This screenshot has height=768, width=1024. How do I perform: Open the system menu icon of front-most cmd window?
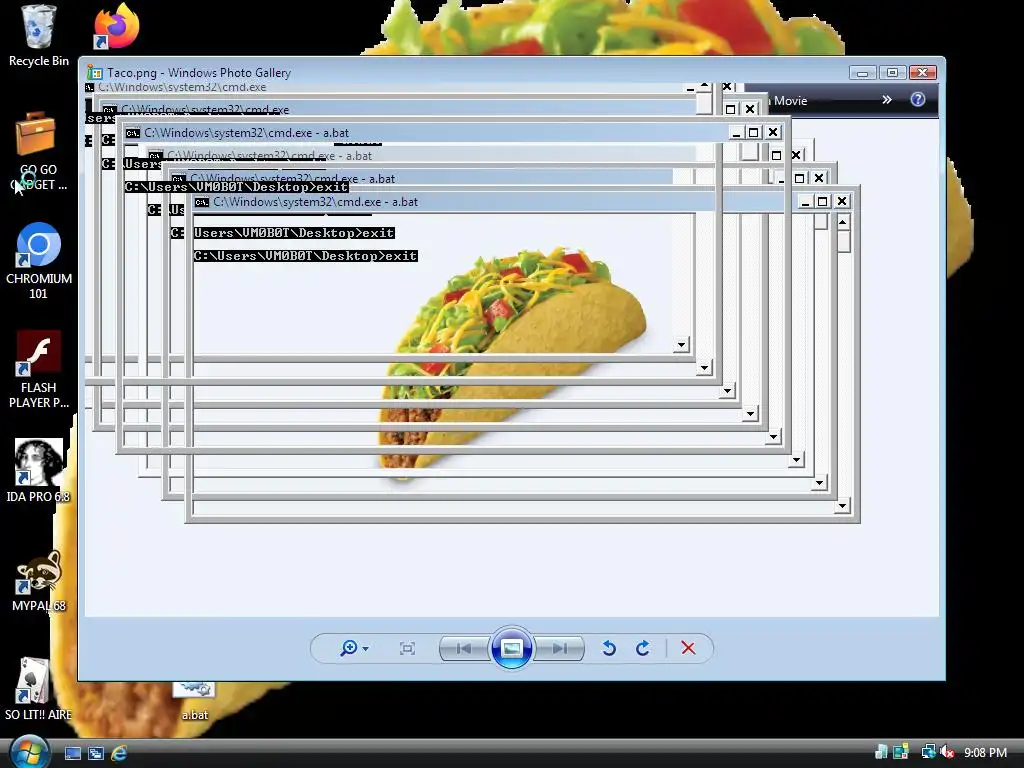(x=202, y=202)
